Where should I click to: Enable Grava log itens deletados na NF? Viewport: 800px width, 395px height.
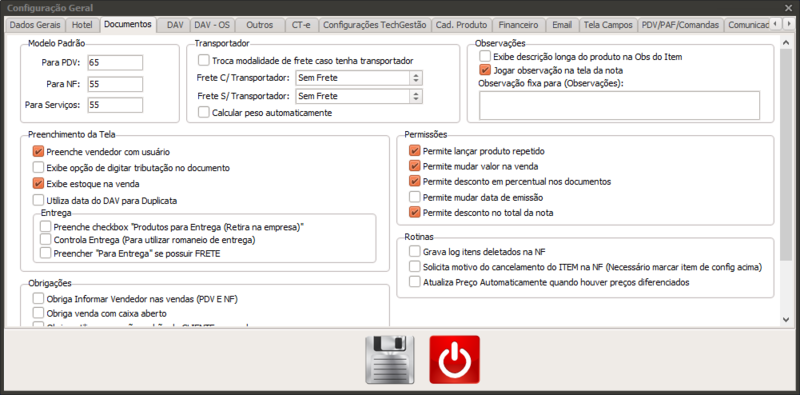point(415,251)
